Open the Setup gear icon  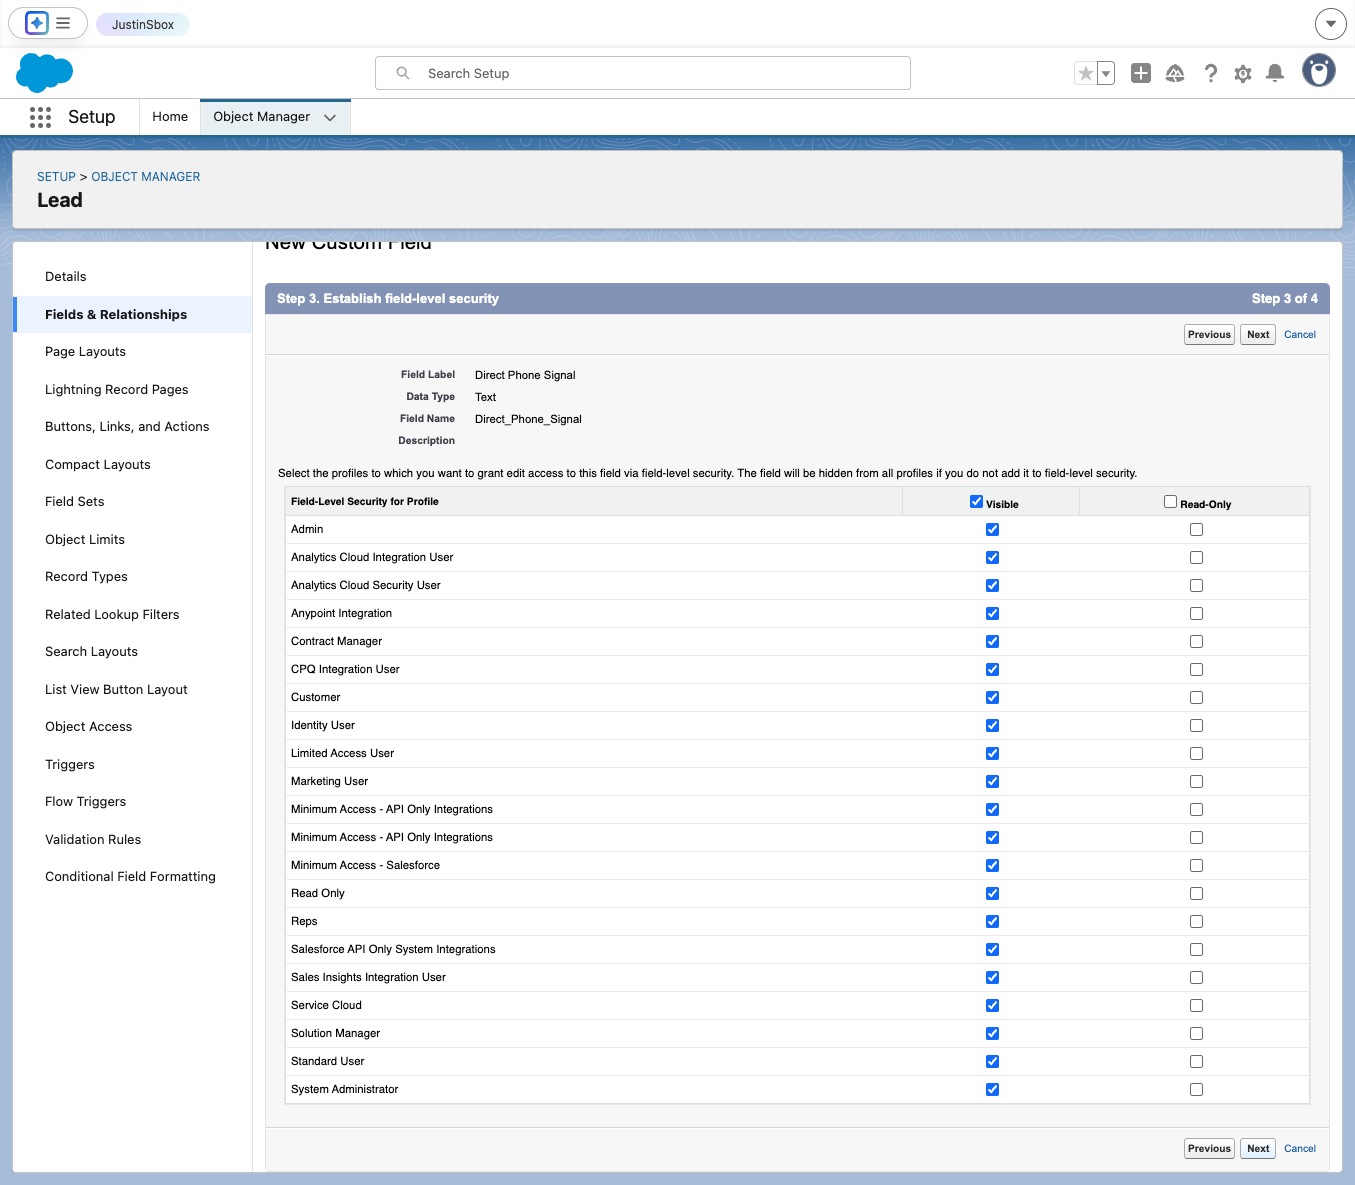pos(1243,73)
